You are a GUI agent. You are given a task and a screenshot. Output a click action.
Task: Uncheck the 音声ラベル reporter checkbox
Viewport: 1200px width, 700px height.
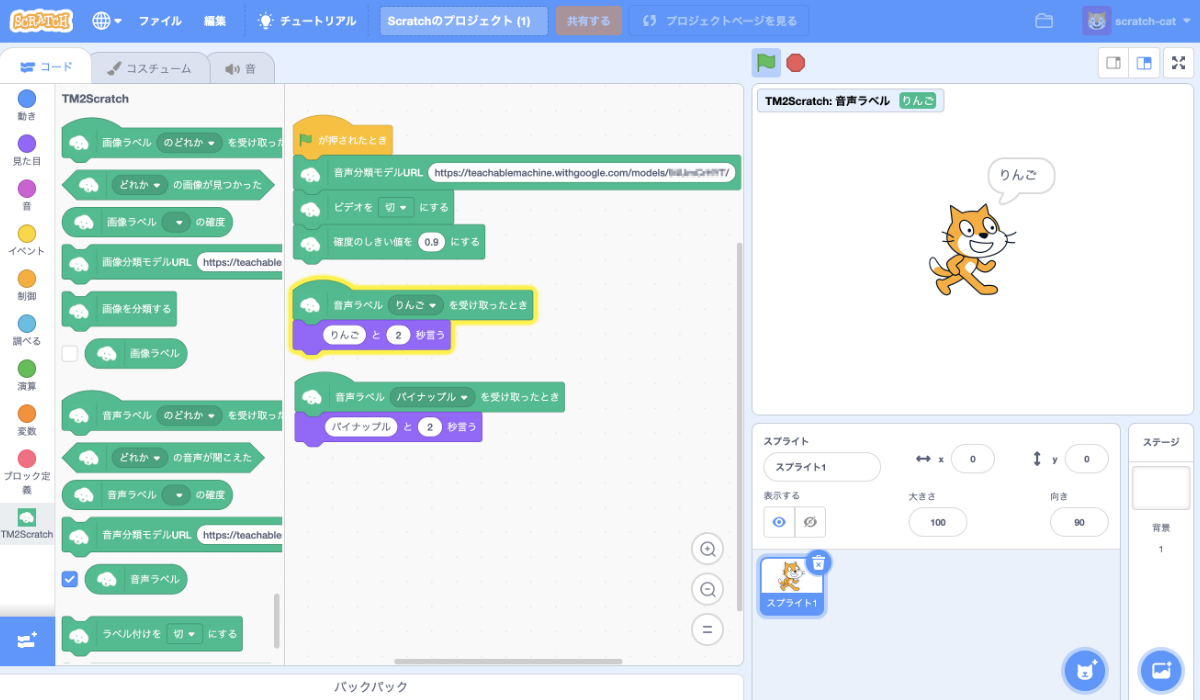click(70, 578)
